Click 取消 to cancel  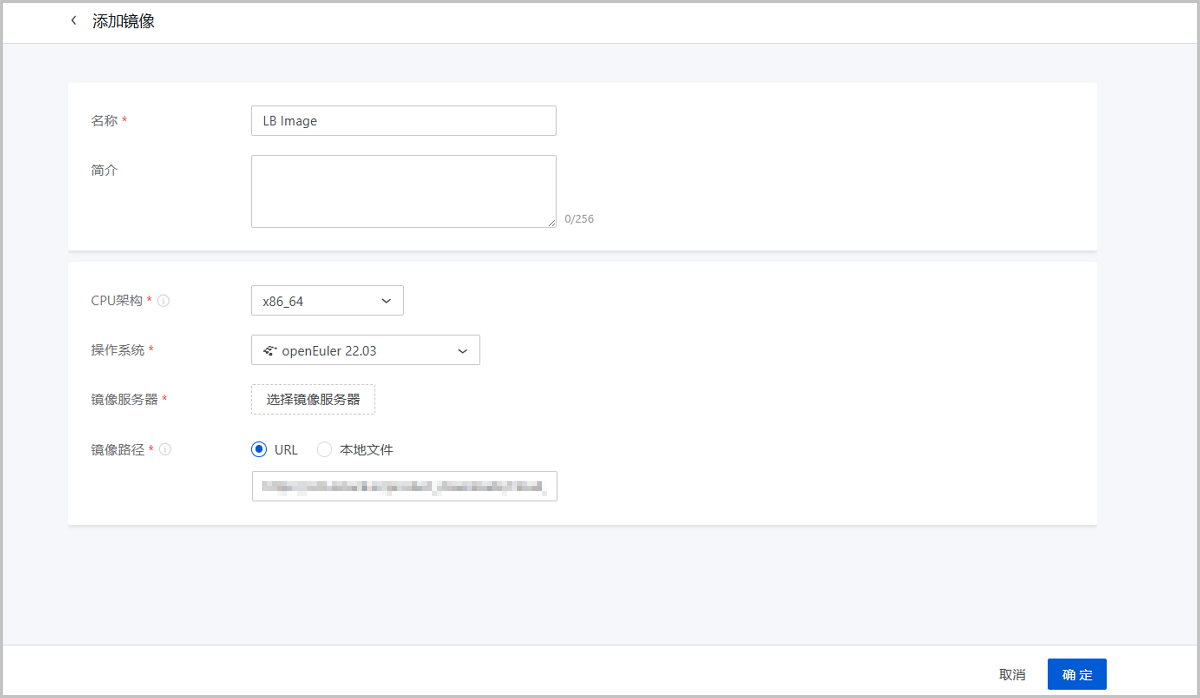pos(1012,675)
